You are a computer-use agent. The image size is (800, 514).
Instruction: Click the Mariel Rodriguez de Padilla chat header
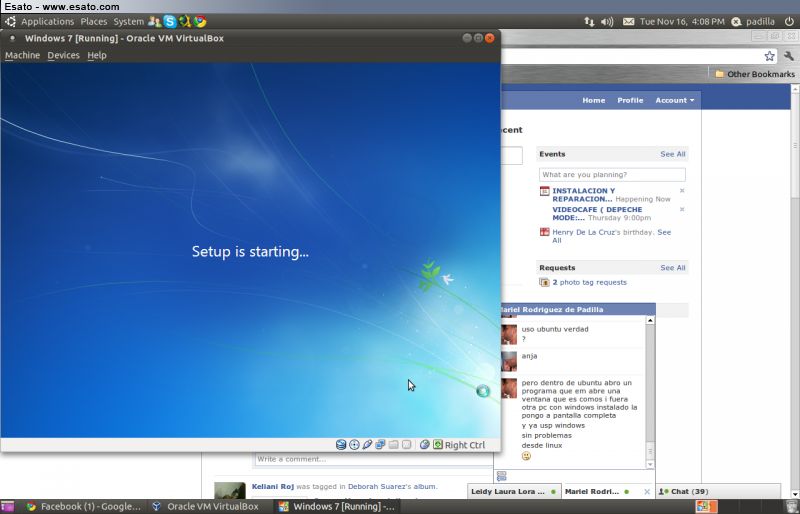click(x=578, y=309)
